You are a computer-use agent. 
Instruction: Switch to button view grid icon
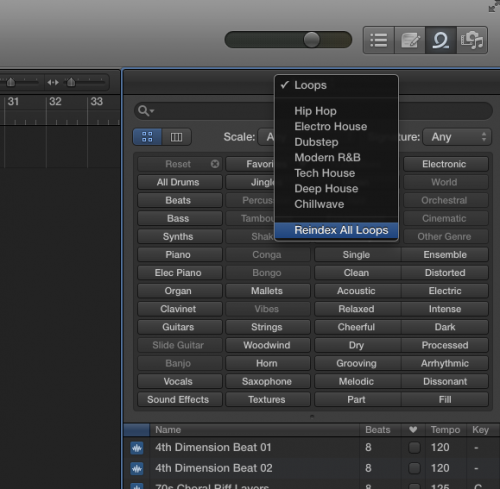click(147, 137)
